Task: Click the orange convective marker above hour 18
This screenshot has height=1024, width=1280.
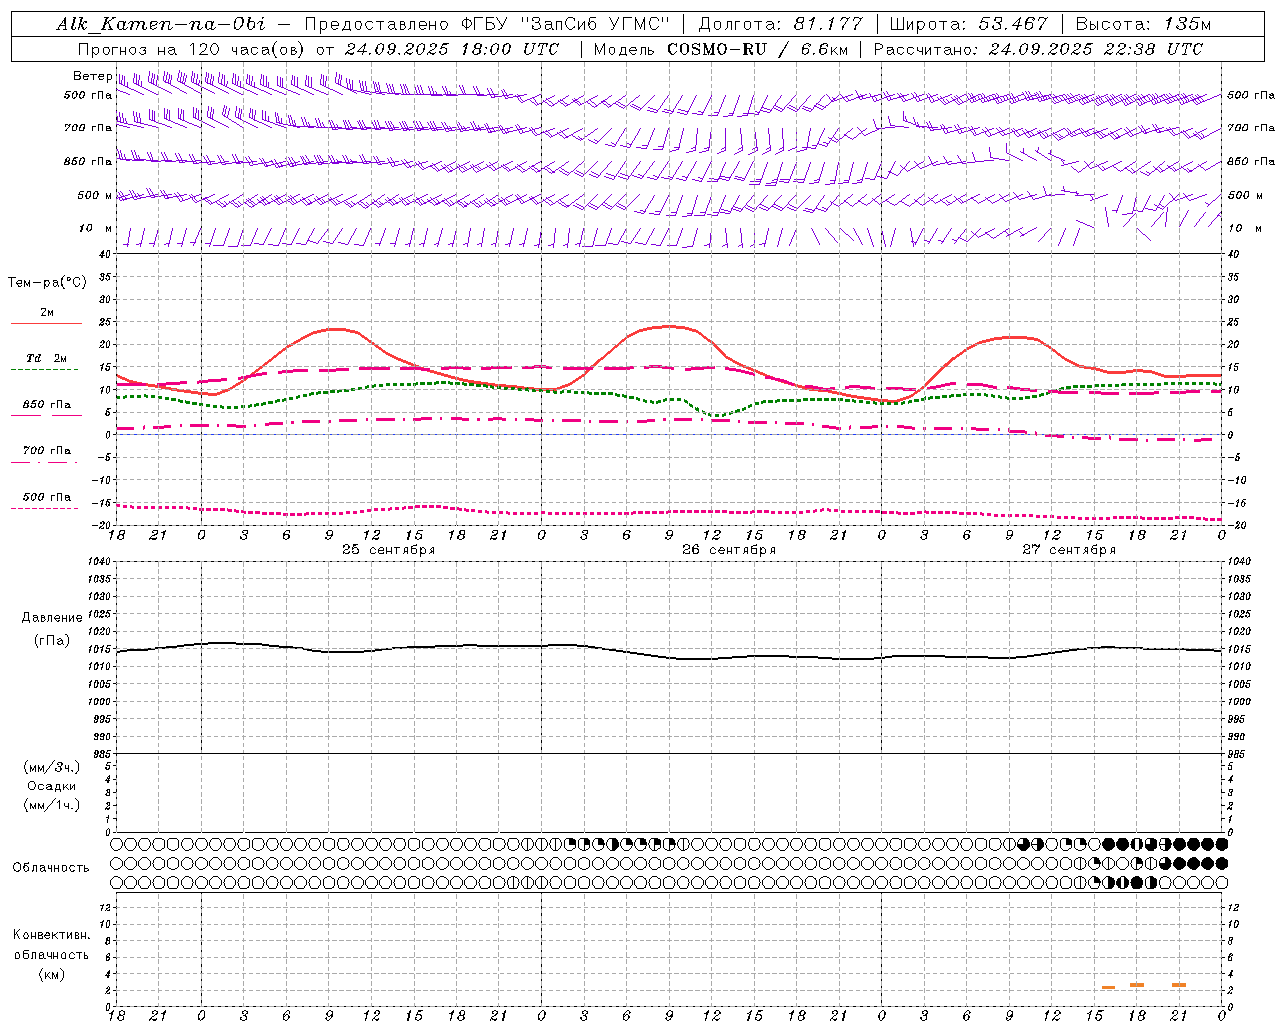Action: pos(1137,985)
